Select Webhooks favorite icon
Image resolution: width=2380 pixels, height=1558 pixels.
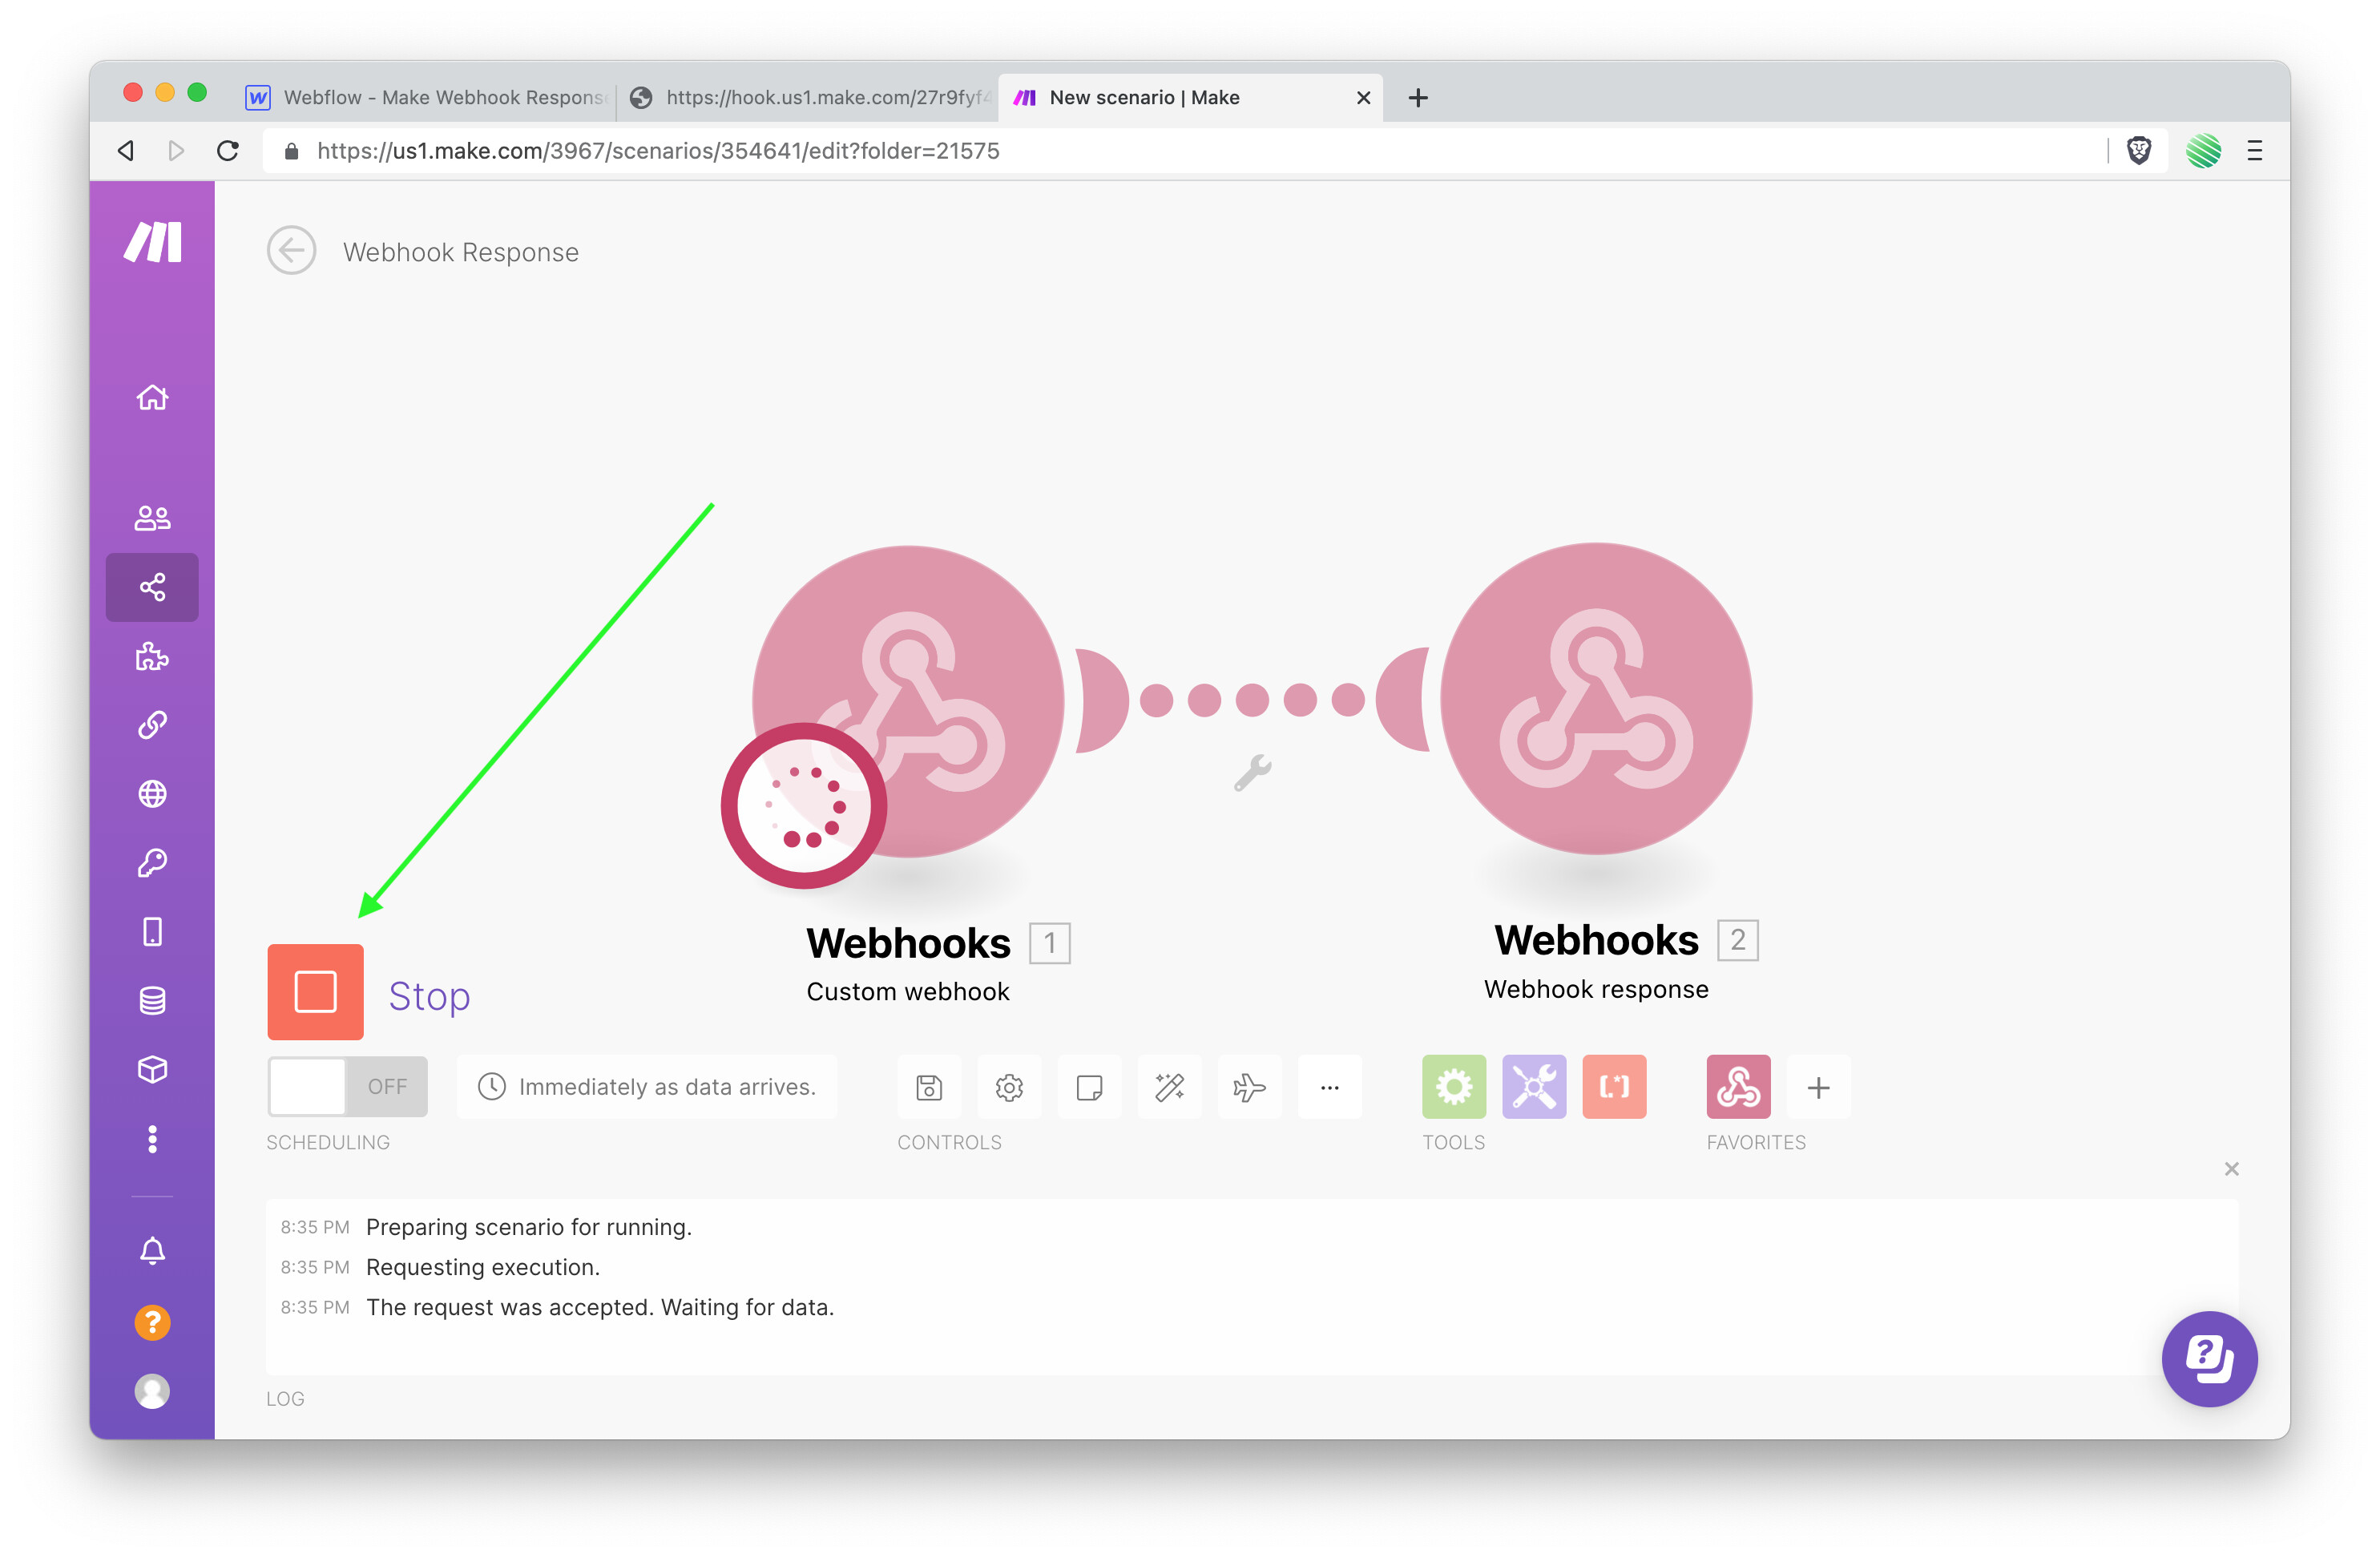1738,1087
